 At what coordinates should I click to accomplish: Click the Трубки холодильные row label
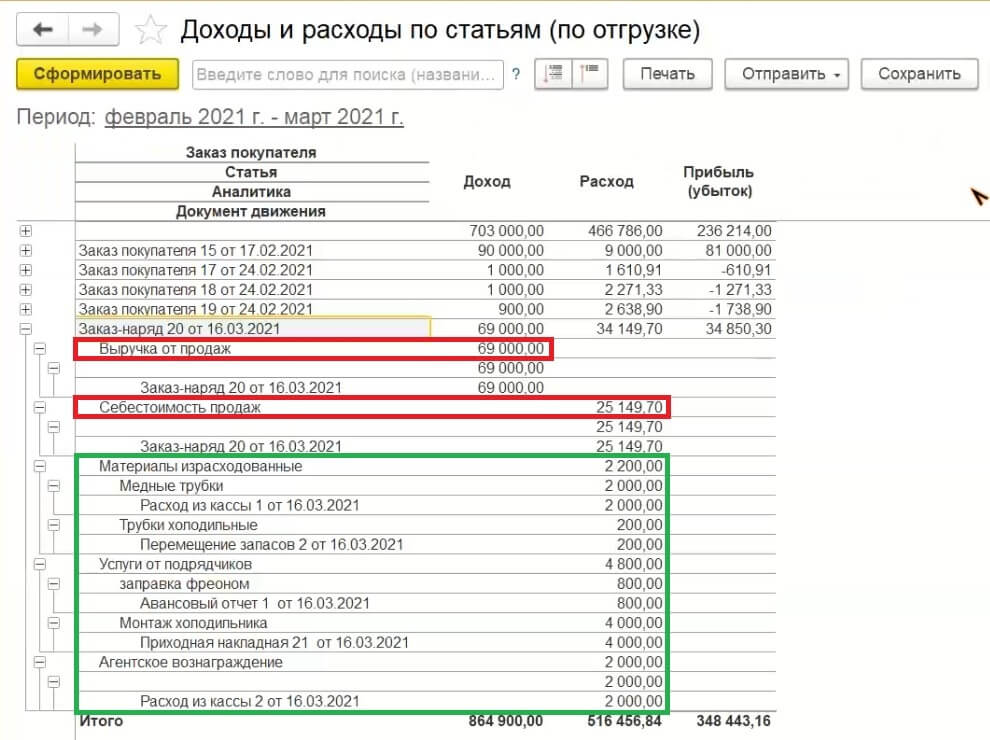coord(188,525)
